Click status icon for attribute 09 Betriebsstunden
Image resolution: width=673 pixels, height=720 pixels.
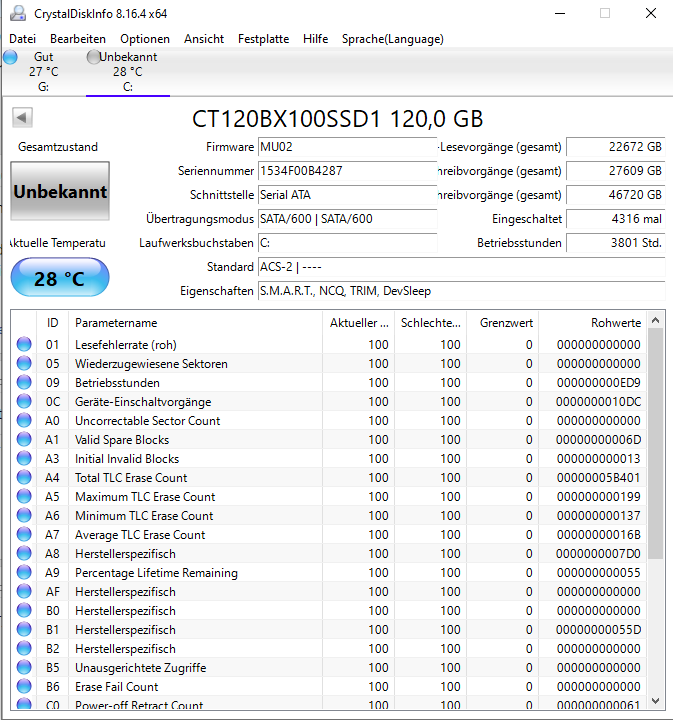coord(24,382)
